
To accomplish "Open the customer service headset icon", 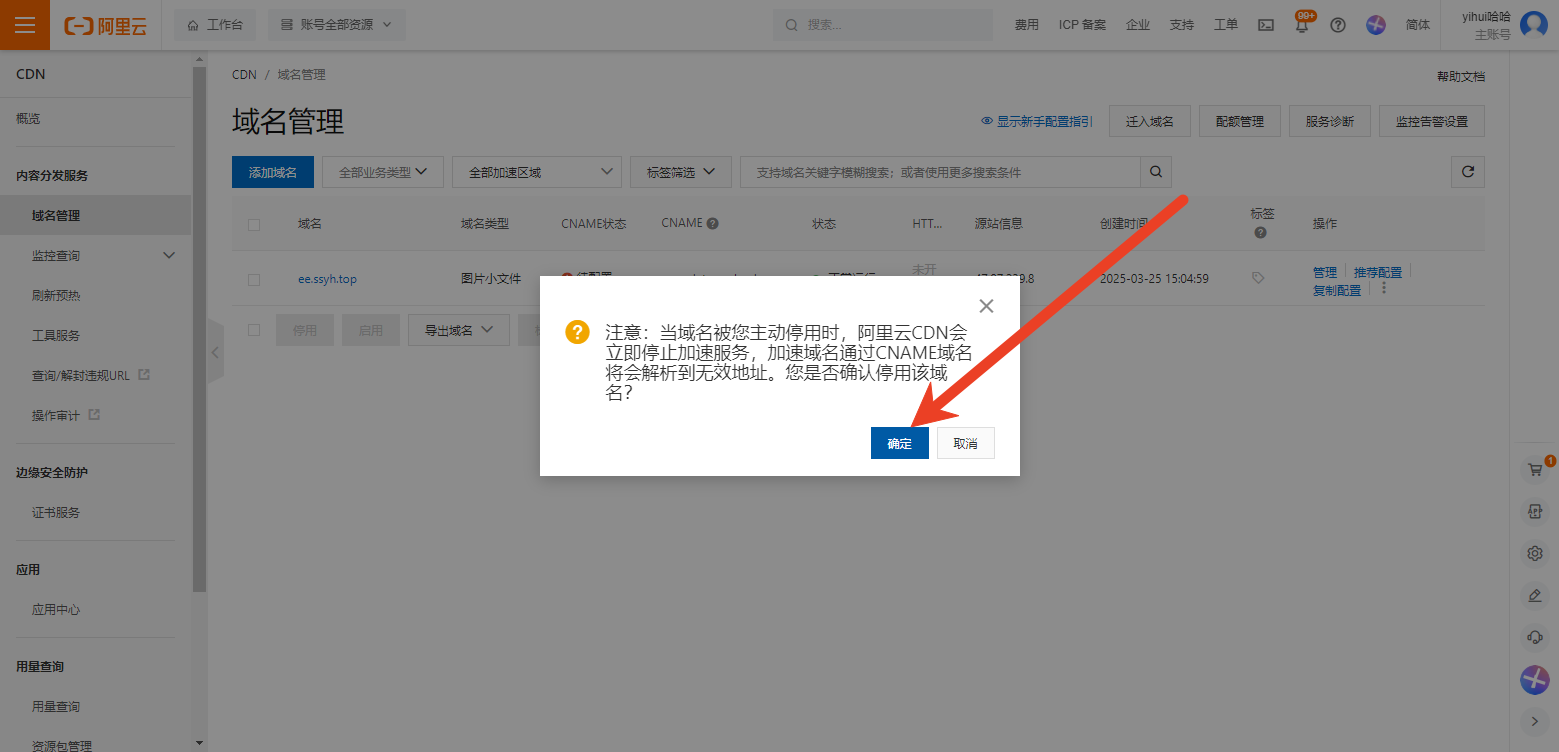I will (1535, 637).
